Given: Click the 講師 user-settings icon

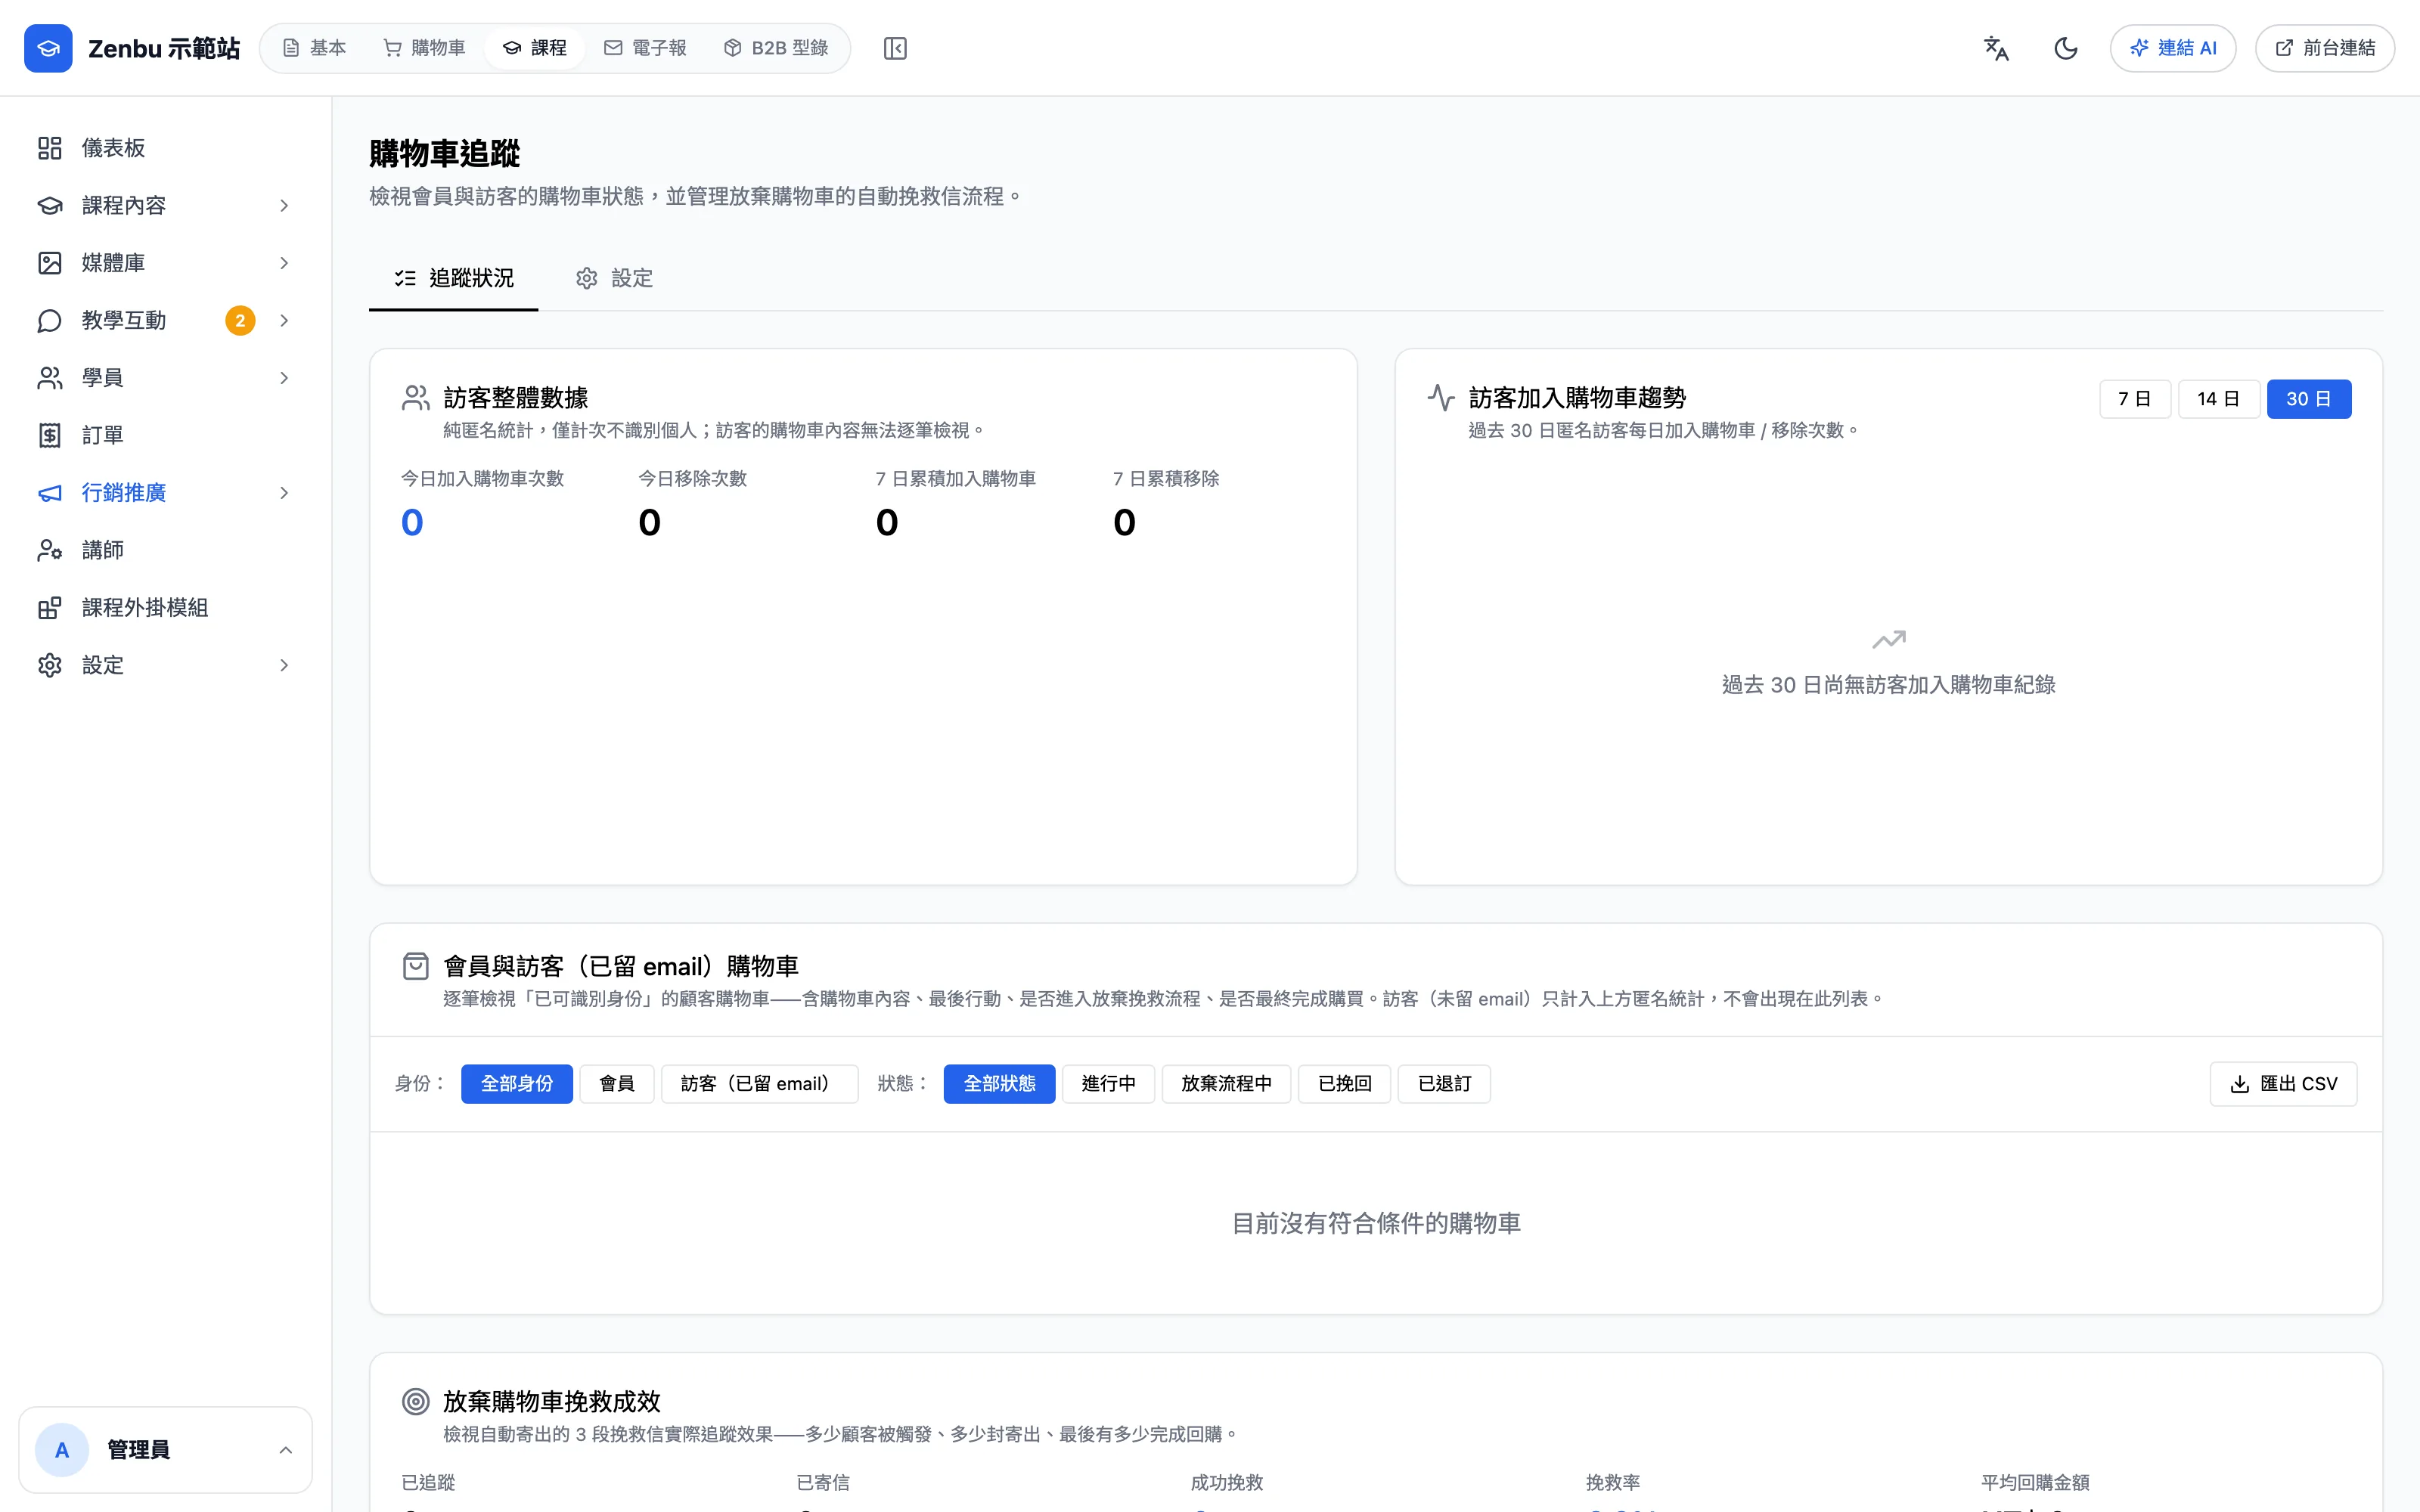Looking at the screenshot, I should click(x=50, y=550).
